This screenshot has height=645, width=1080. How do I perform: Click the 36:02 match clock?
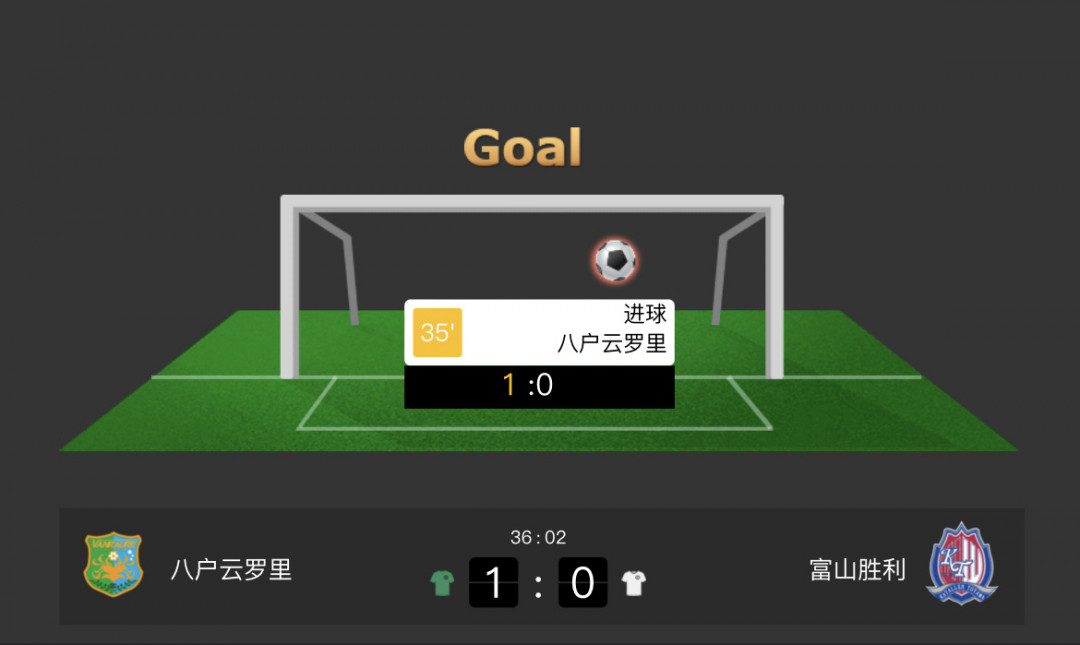tap(538, 537)
